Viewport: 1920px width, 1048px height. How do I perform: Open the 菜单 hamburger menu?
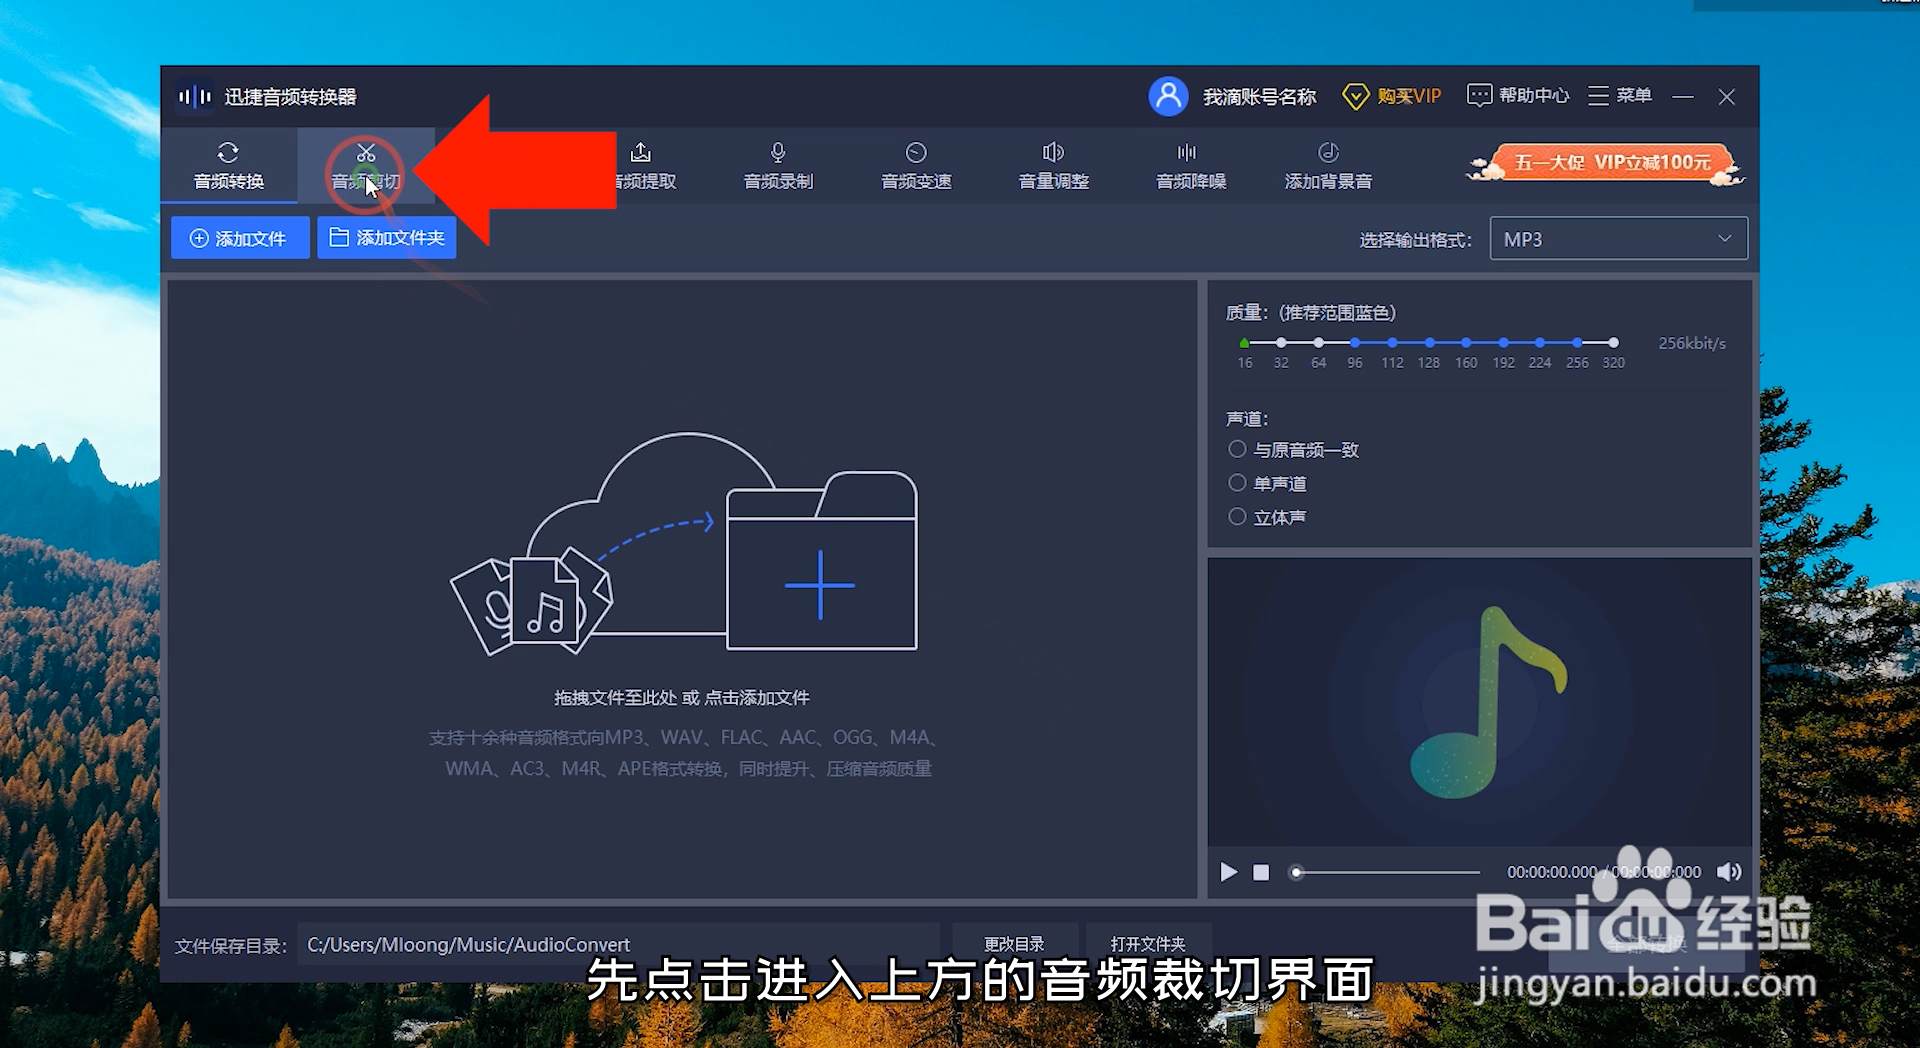[1620, 96]
